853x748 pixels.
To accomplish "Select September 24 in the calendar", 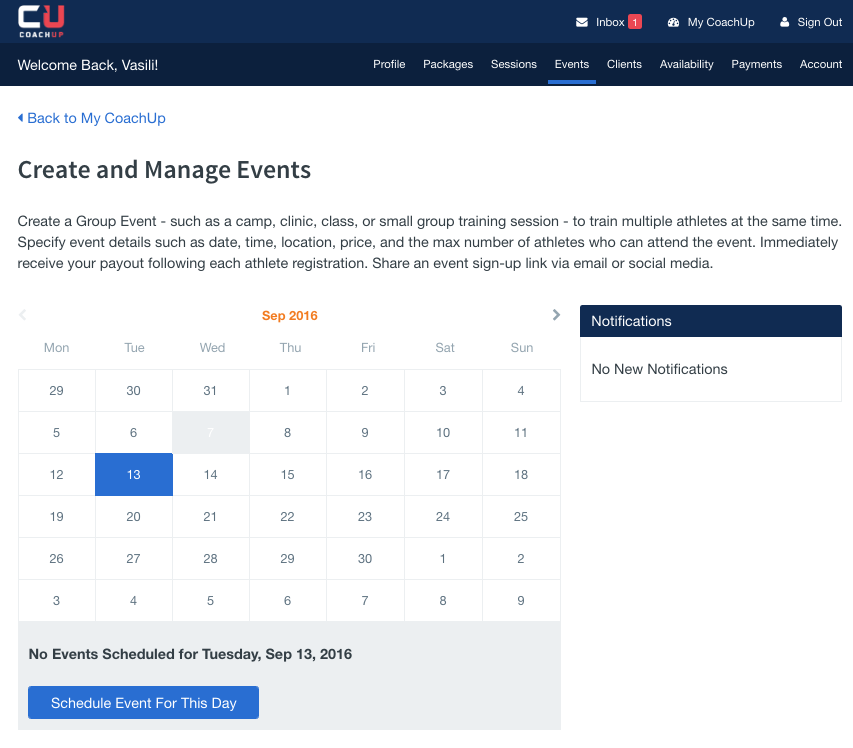I will tap(443, 516).
